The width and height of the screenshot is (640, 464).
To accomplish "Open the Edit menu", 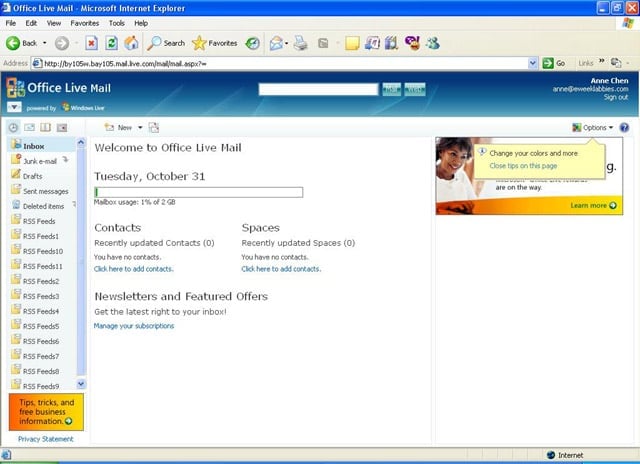I will (31, 23).
